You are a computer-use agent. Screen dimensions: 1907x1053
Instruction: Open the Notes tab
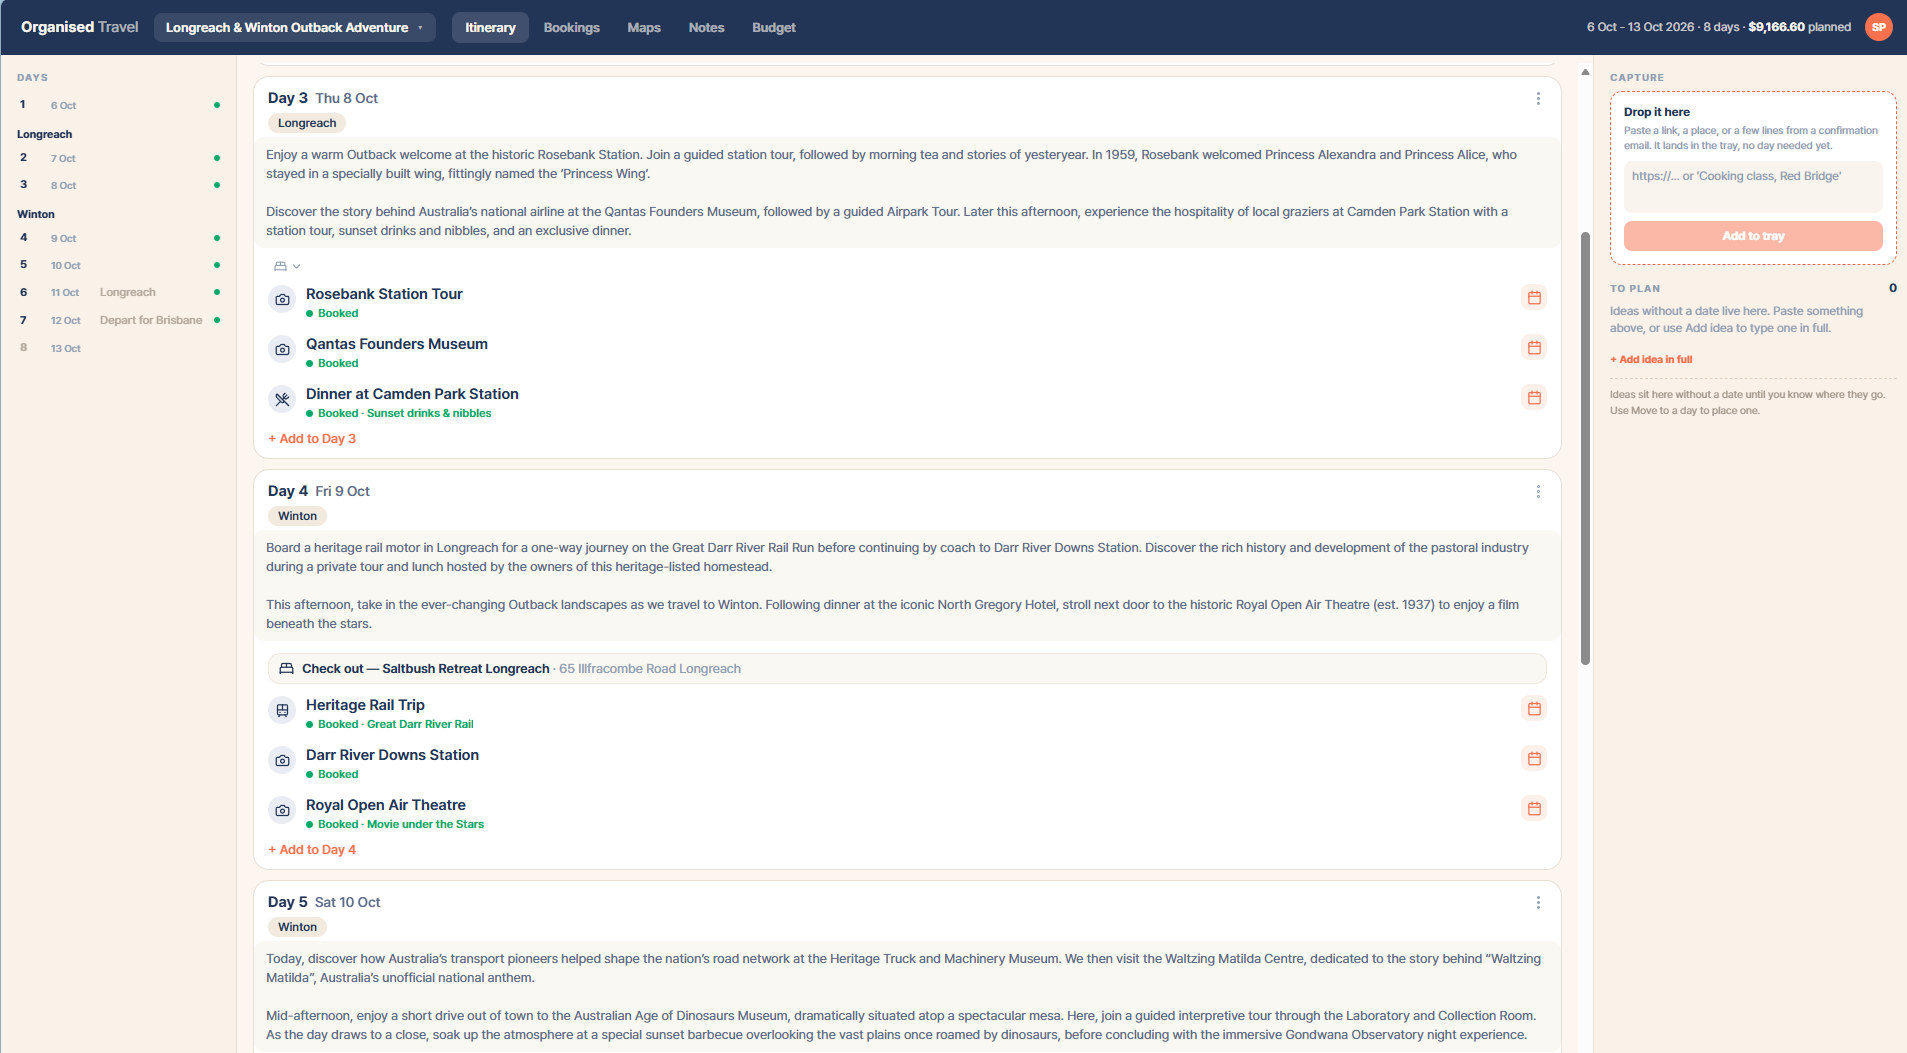pos(706,27)
